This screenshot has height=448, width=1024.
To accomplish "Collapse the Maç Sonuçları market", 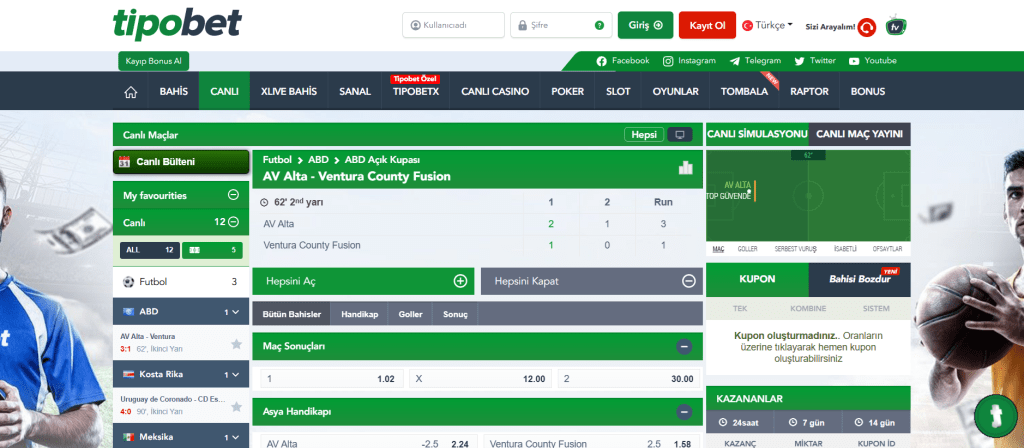I will (684, 346).
